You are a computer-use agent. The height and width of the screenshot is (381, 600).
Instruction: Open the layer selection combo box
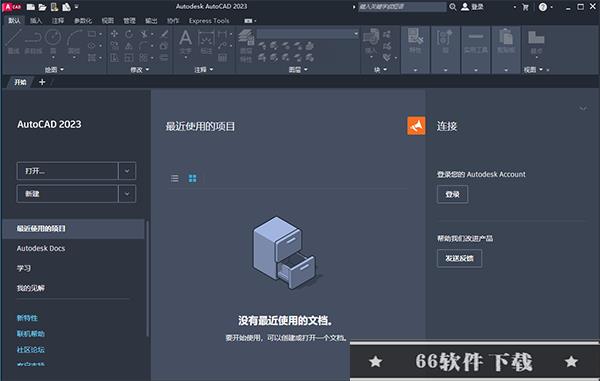(308, 34)
